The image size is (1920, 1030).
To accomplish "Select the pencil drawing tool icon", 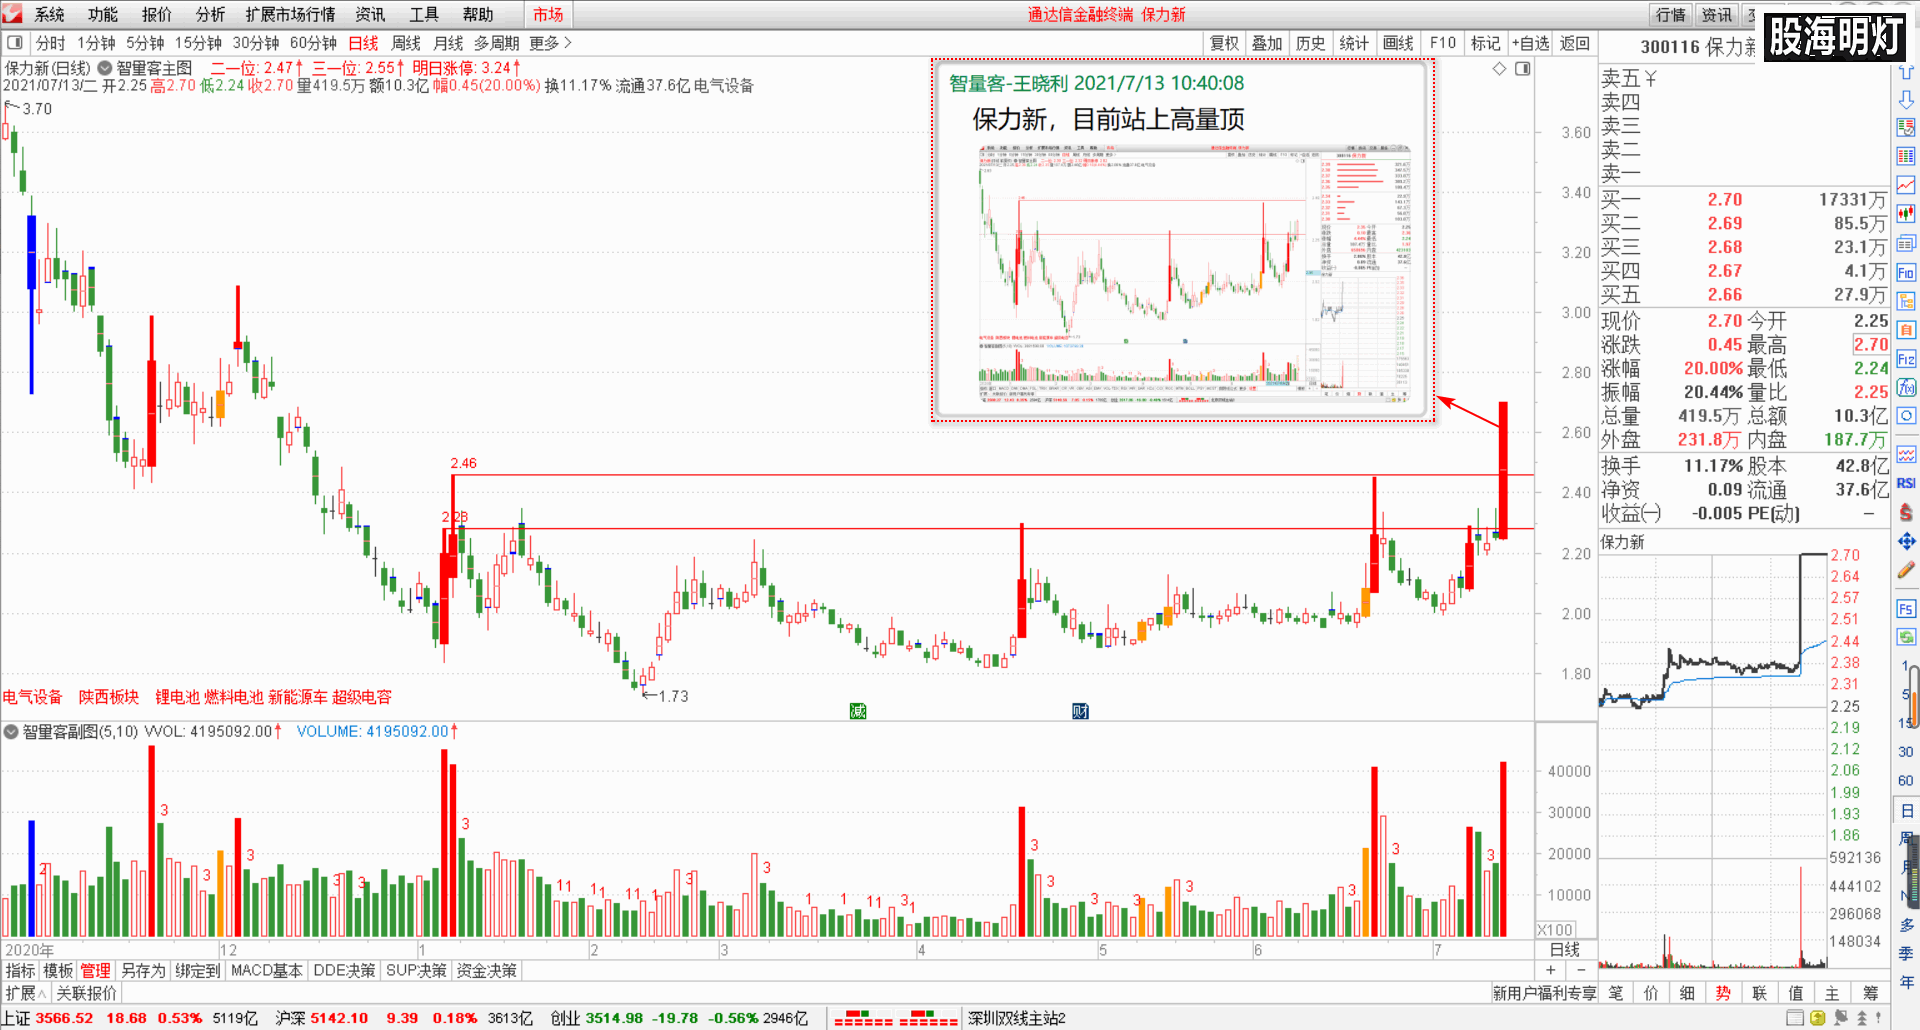I will coord(1906,570).
